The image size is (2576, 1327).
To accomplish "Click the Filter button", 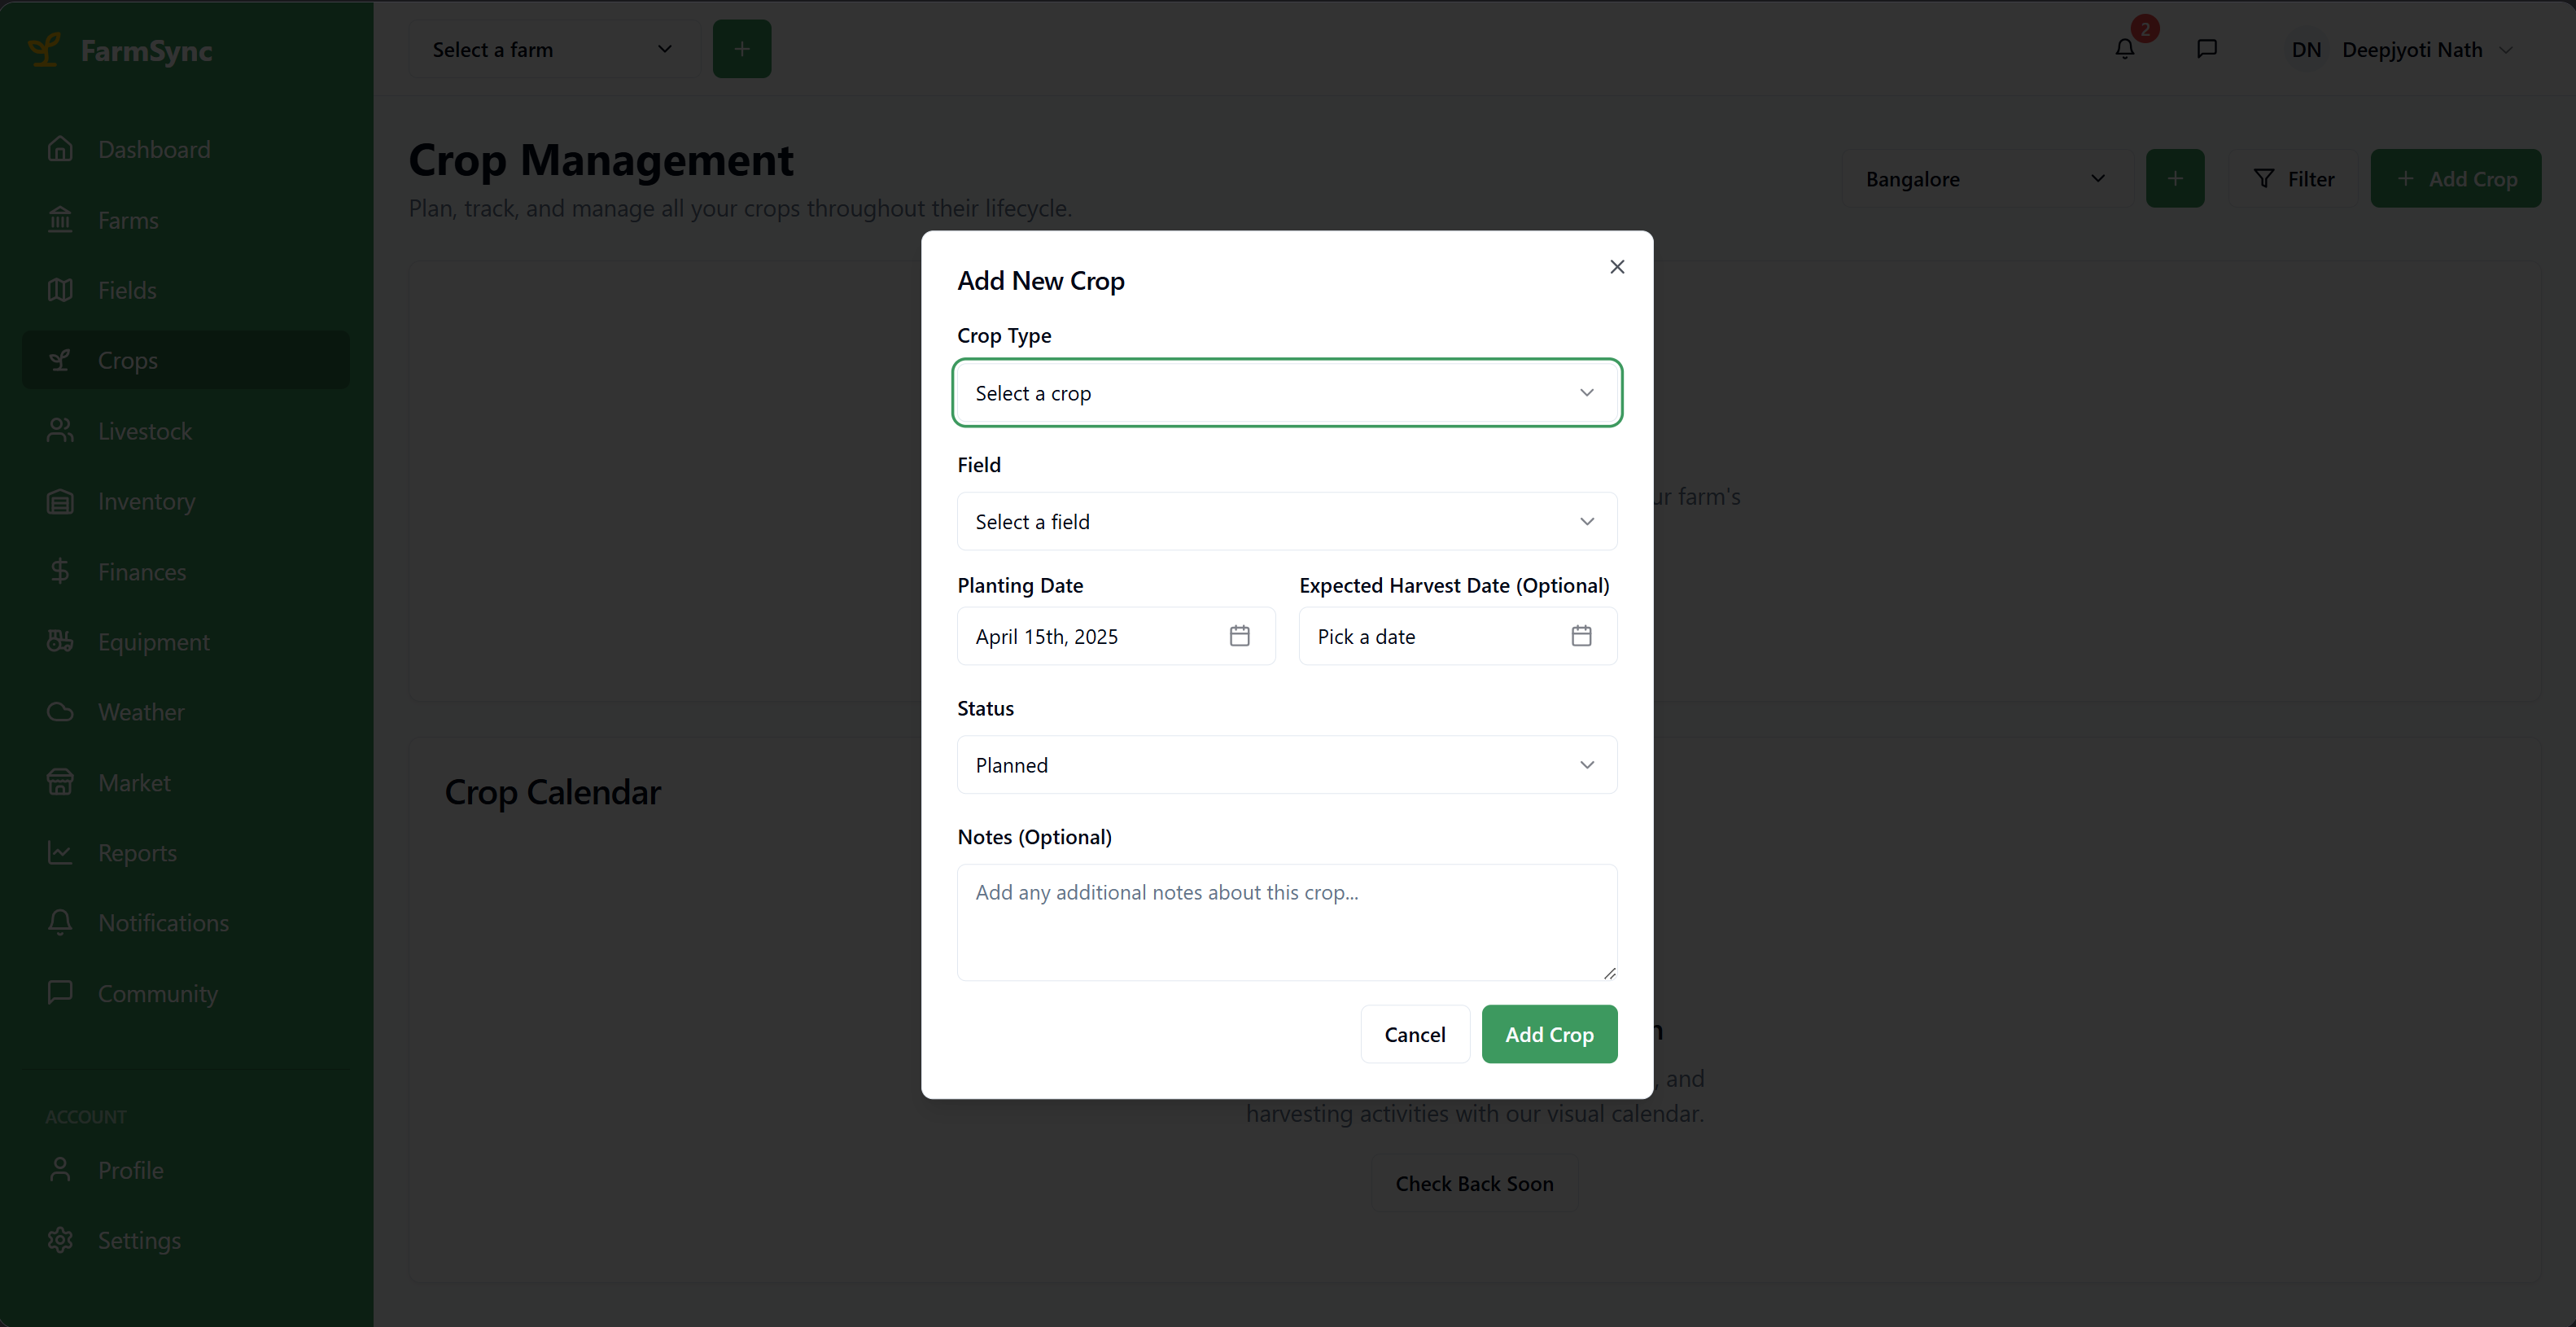I will pos(2293,179).
